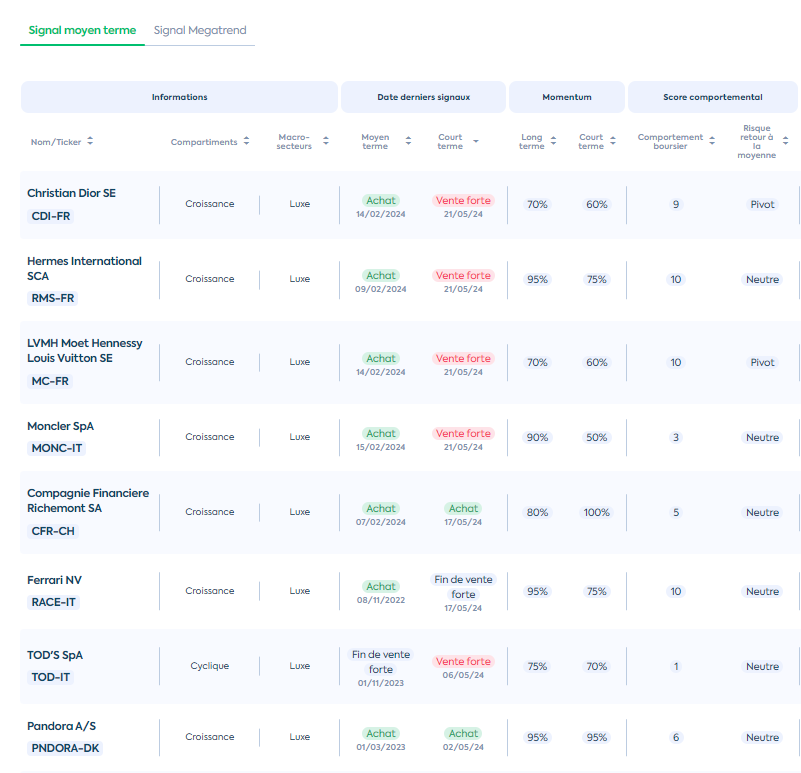The height and width of the screenshot is (773, 801).
Task: Click 90% long terme momentum for Moncler
Action: [537, 437]
